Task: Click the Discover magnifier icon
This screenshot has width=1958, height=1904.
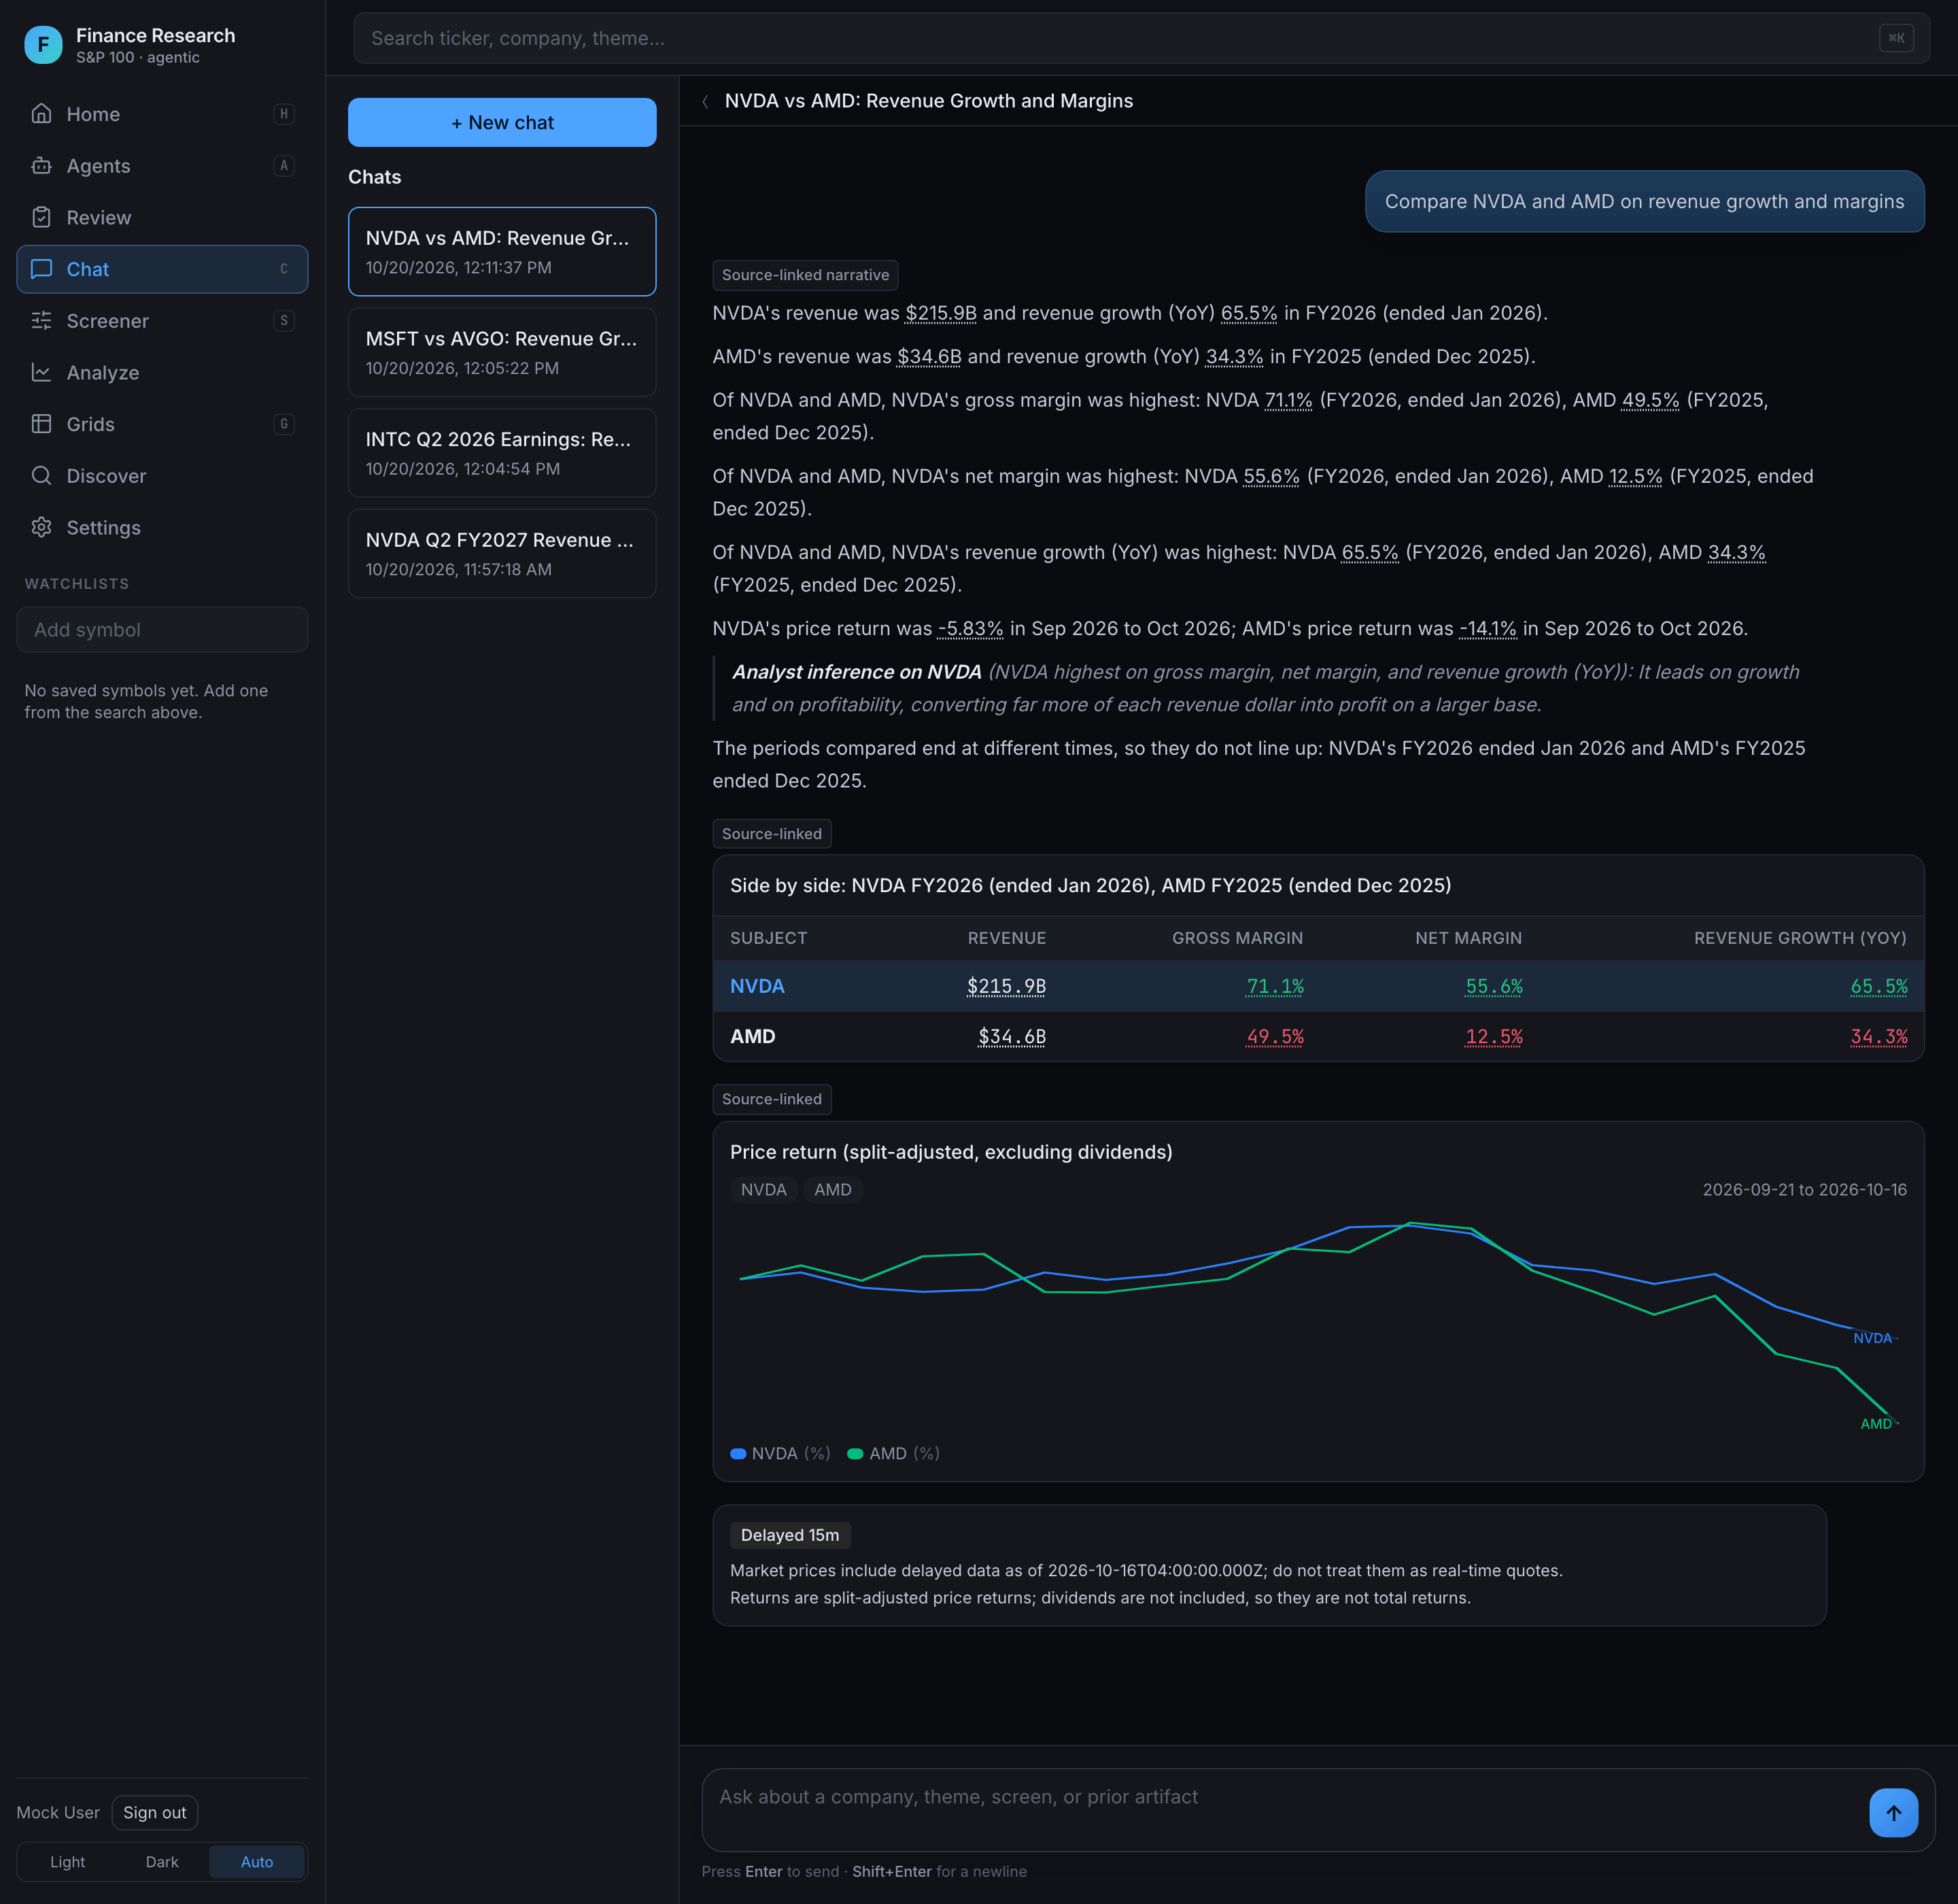Action: click(x=41, y=475)
